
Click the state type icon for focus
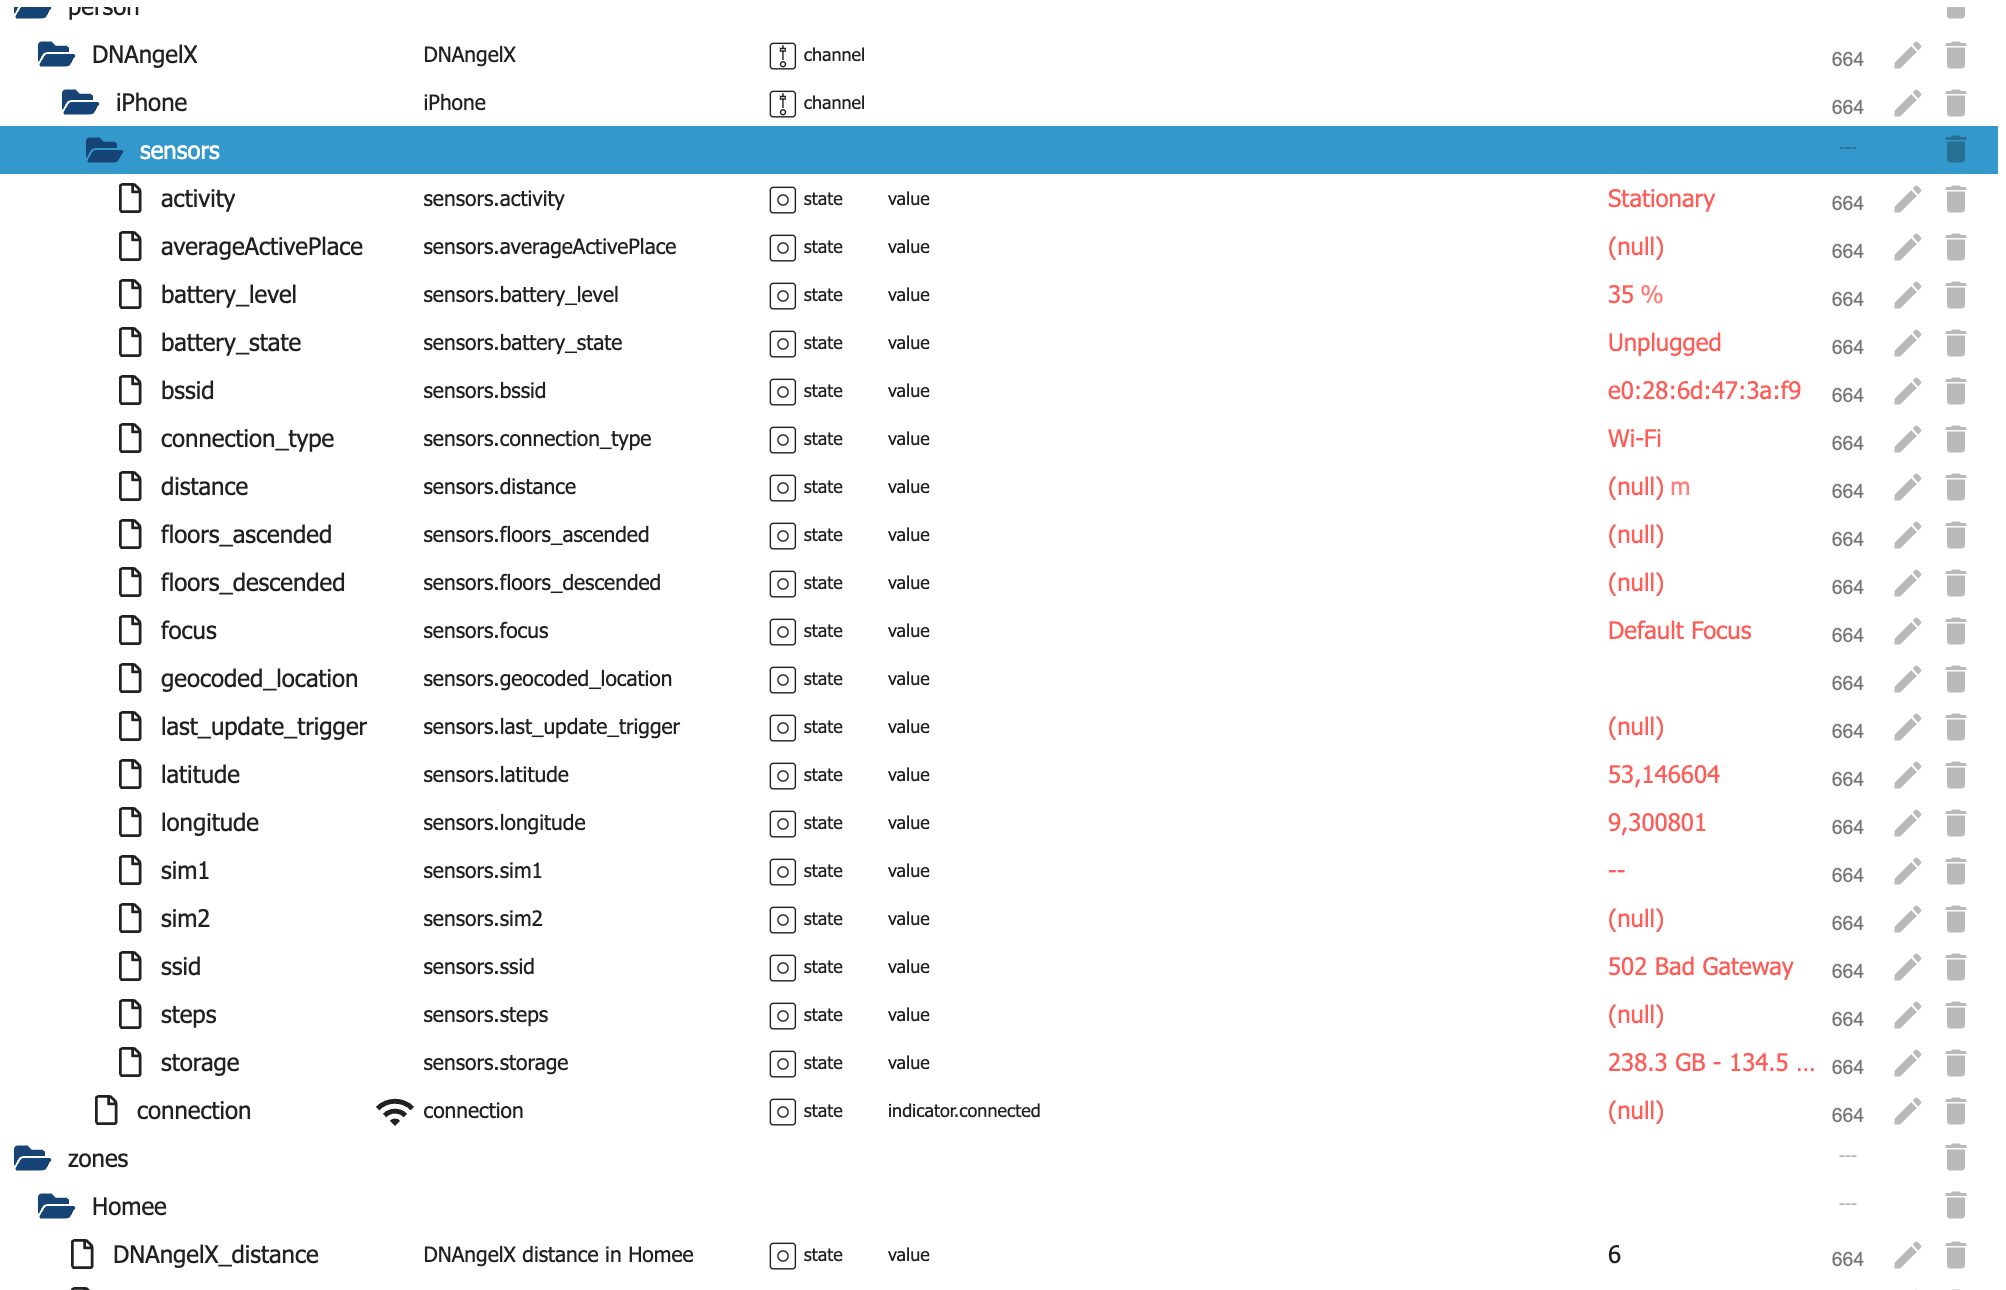(782, 631)
